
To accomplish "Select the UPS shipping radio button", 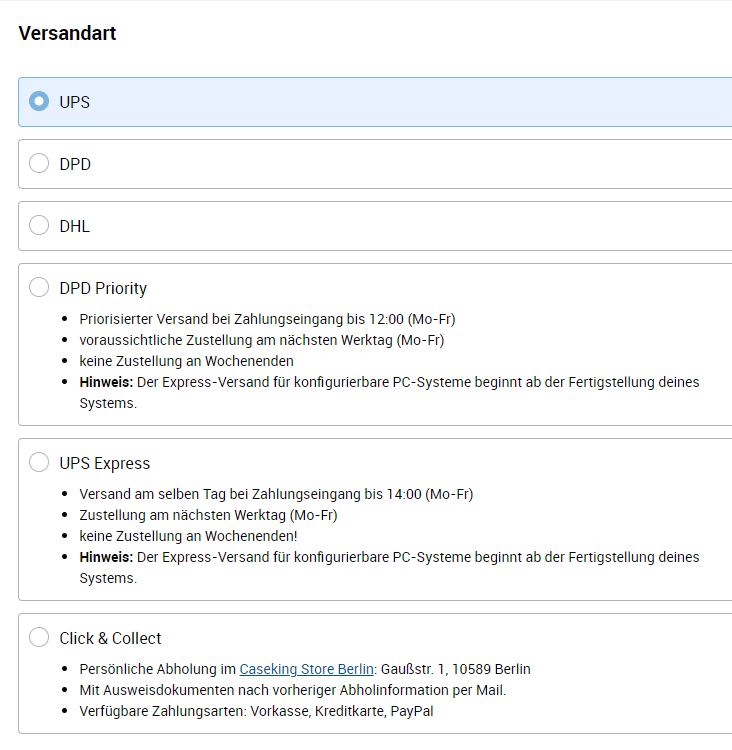I will click(x=39, y=101).
